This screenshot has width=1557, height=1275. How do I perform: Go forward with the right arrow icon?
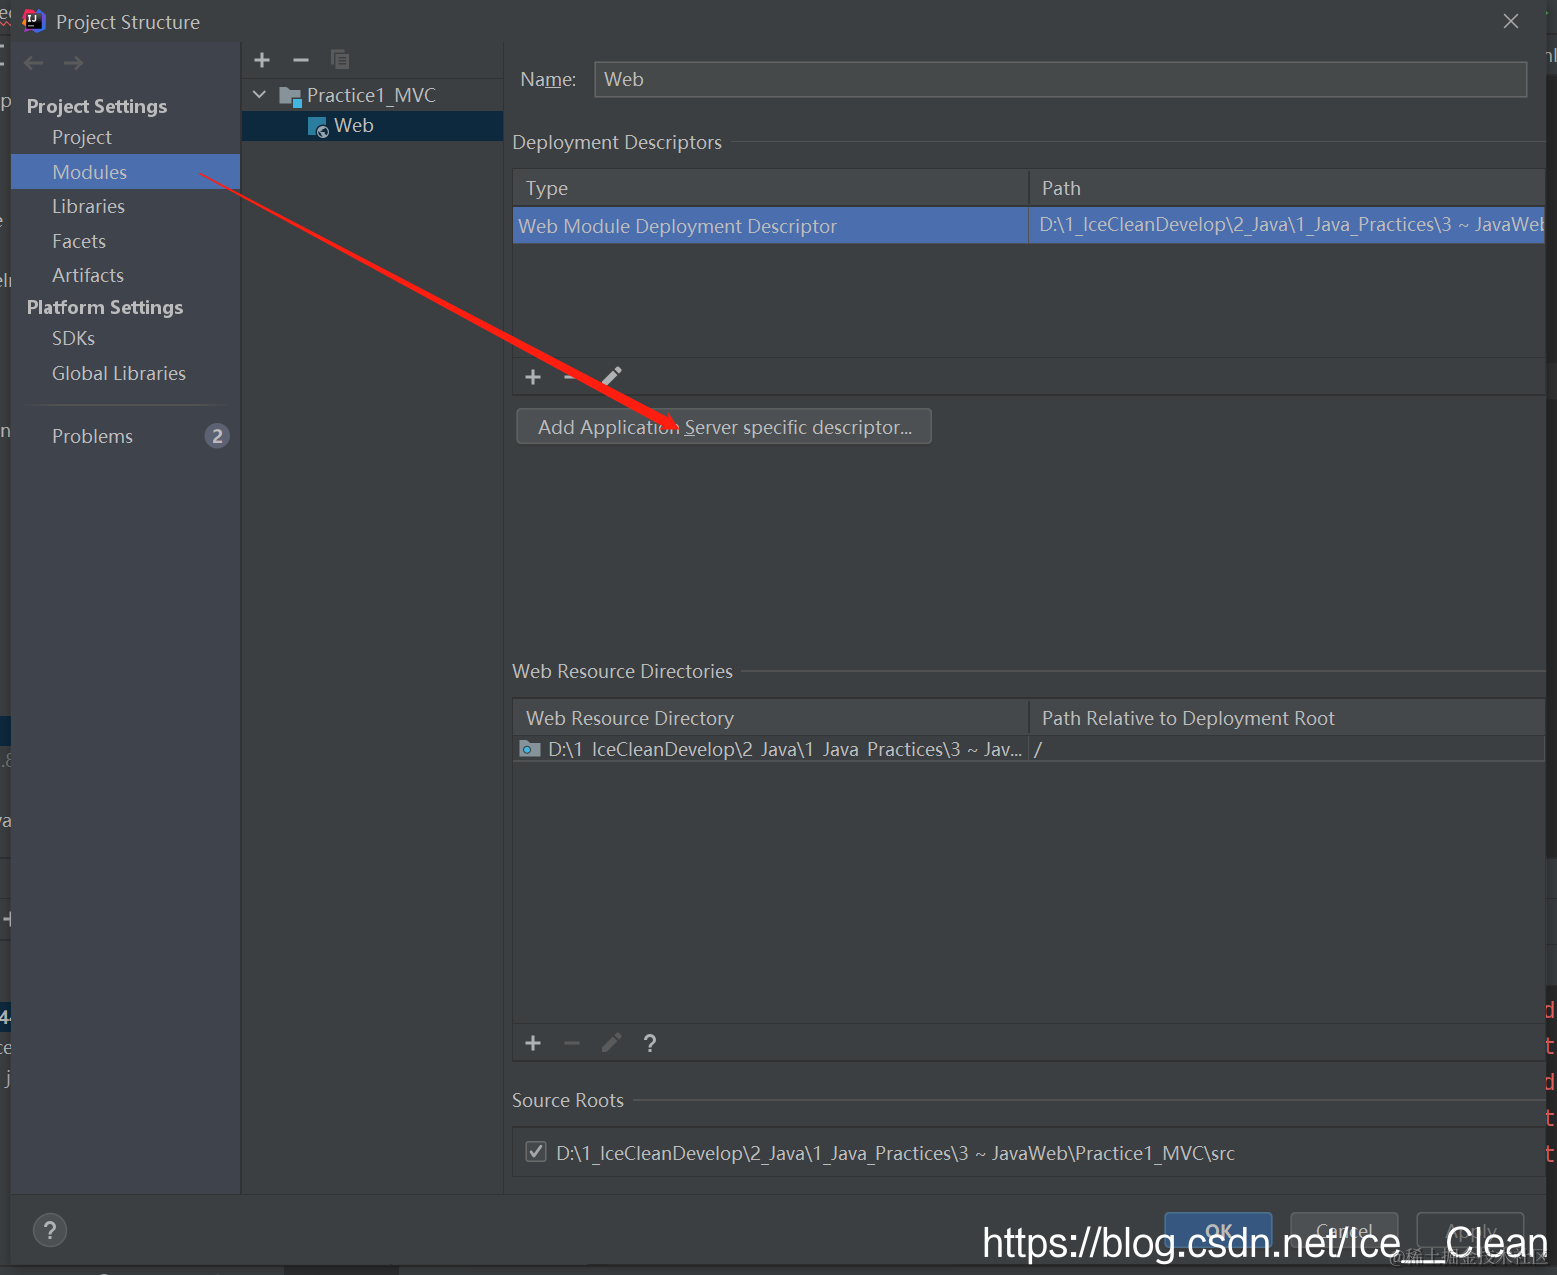point(73,63)
